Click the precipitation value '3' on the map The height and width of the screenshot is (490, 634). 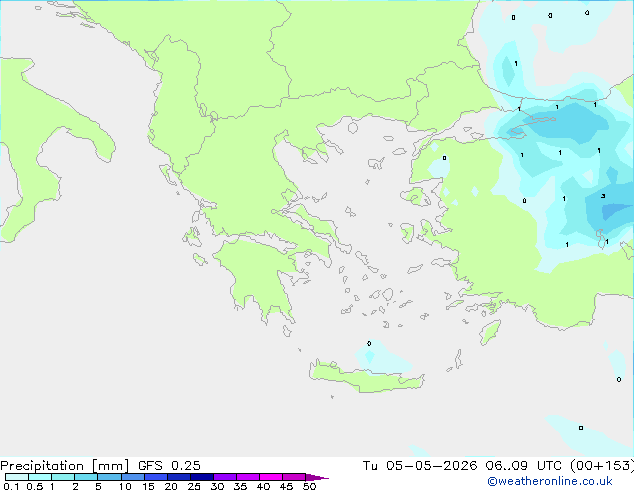603,196
